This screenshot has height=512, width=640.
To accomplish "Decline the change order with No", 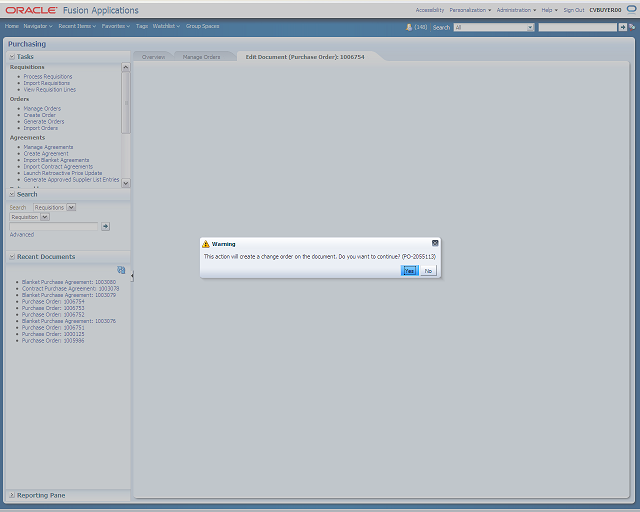I will [428, 271].
